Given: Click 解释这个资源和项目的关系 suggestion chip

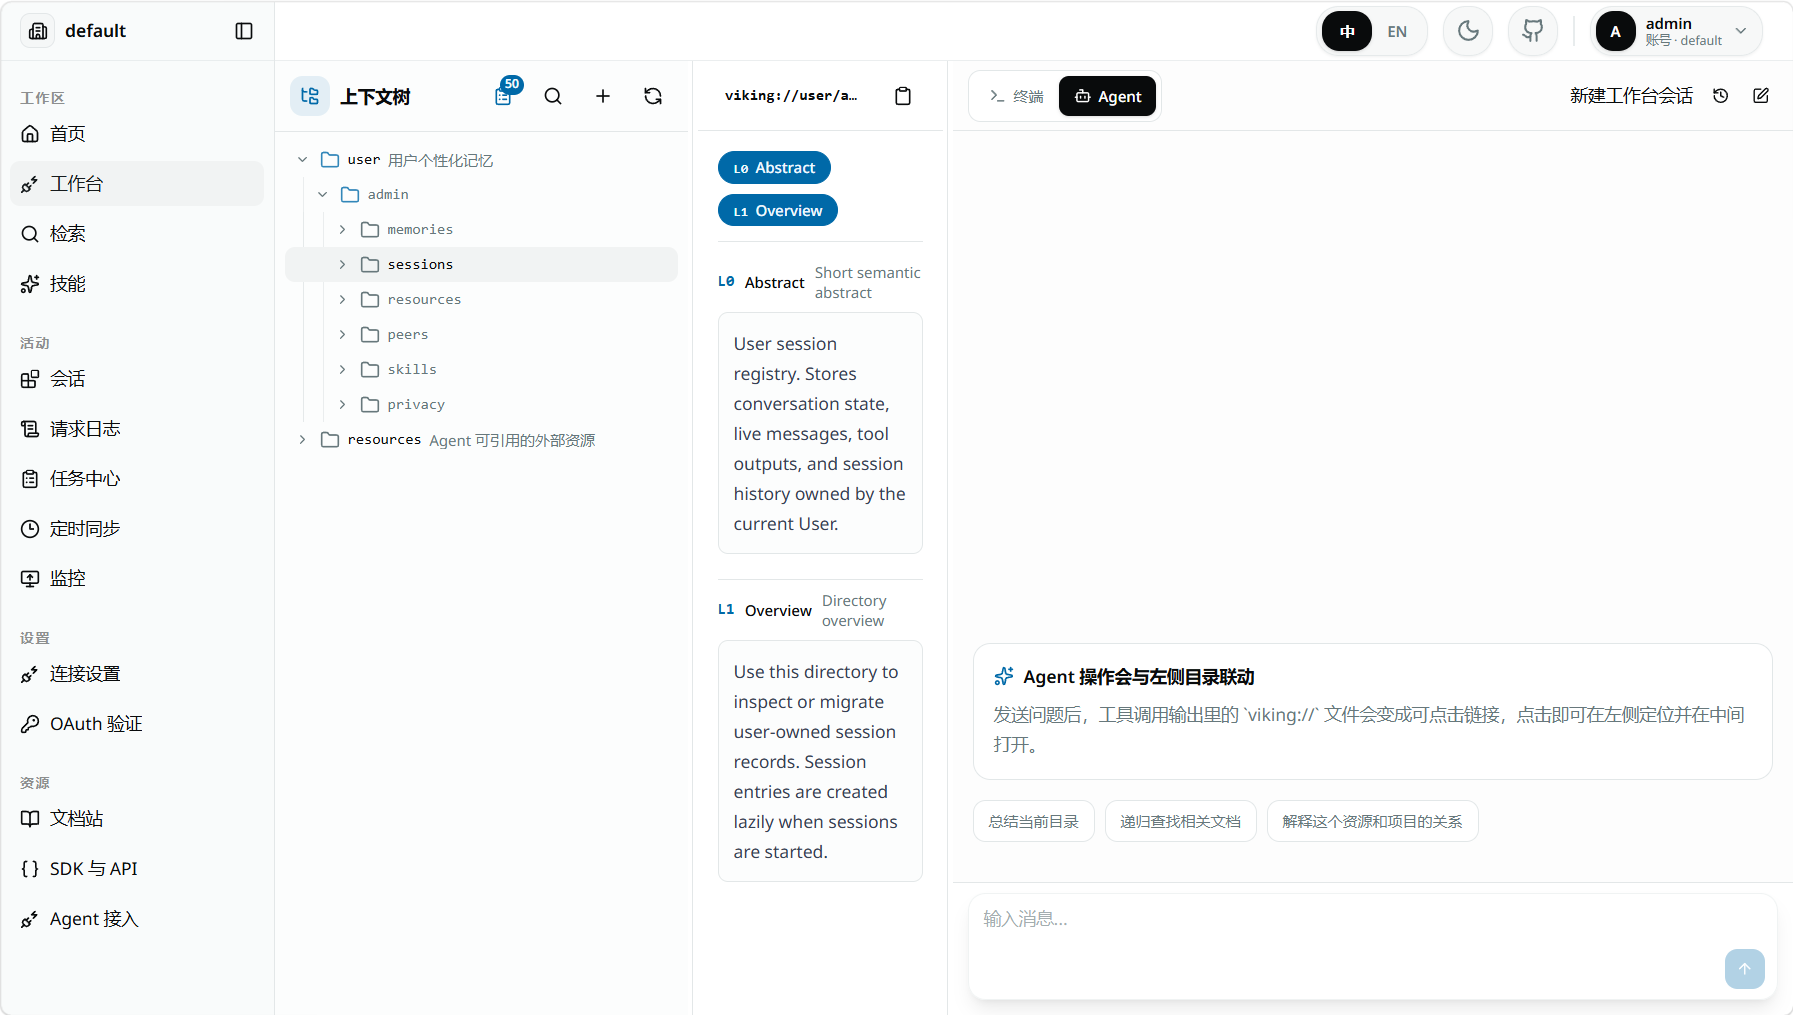Looking at the screenshot, I should coord(1372,821).
